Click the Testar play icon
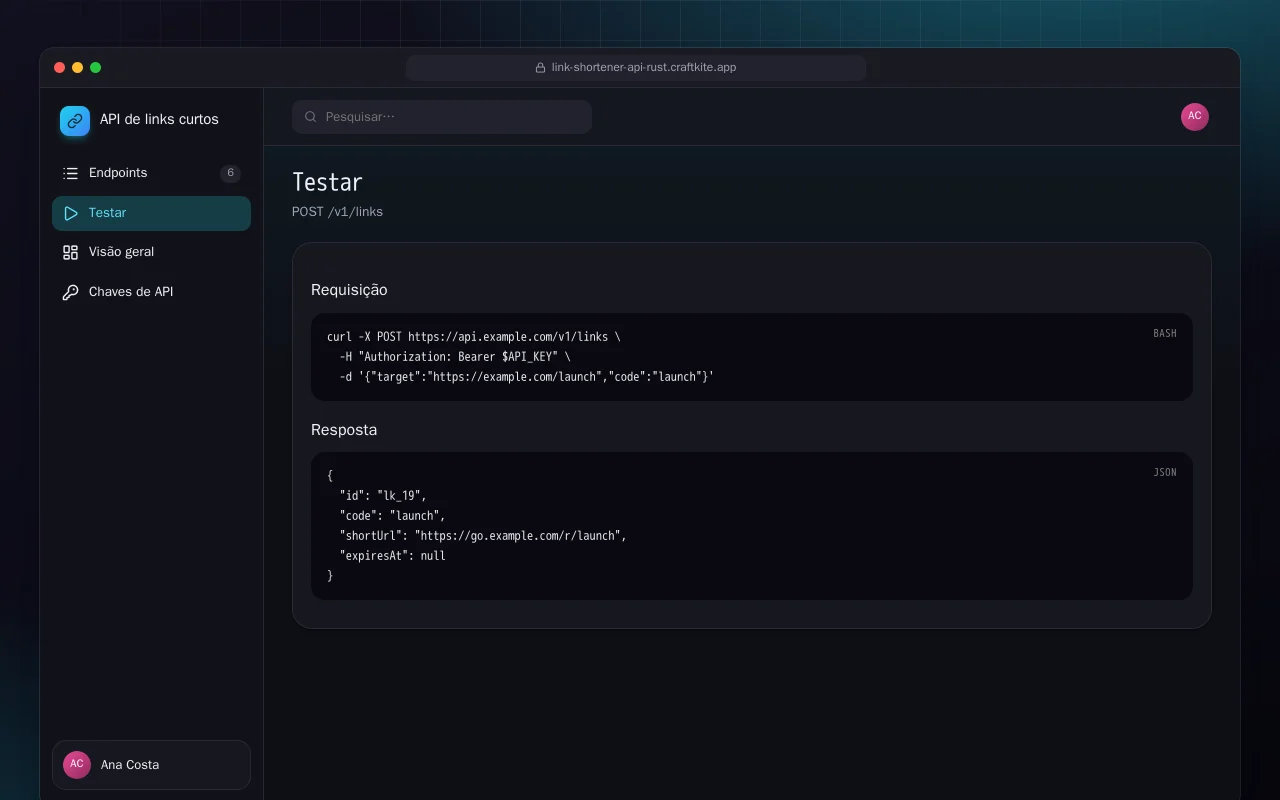Viewport: 1280px width, 800px height. [x=70, y=213]
